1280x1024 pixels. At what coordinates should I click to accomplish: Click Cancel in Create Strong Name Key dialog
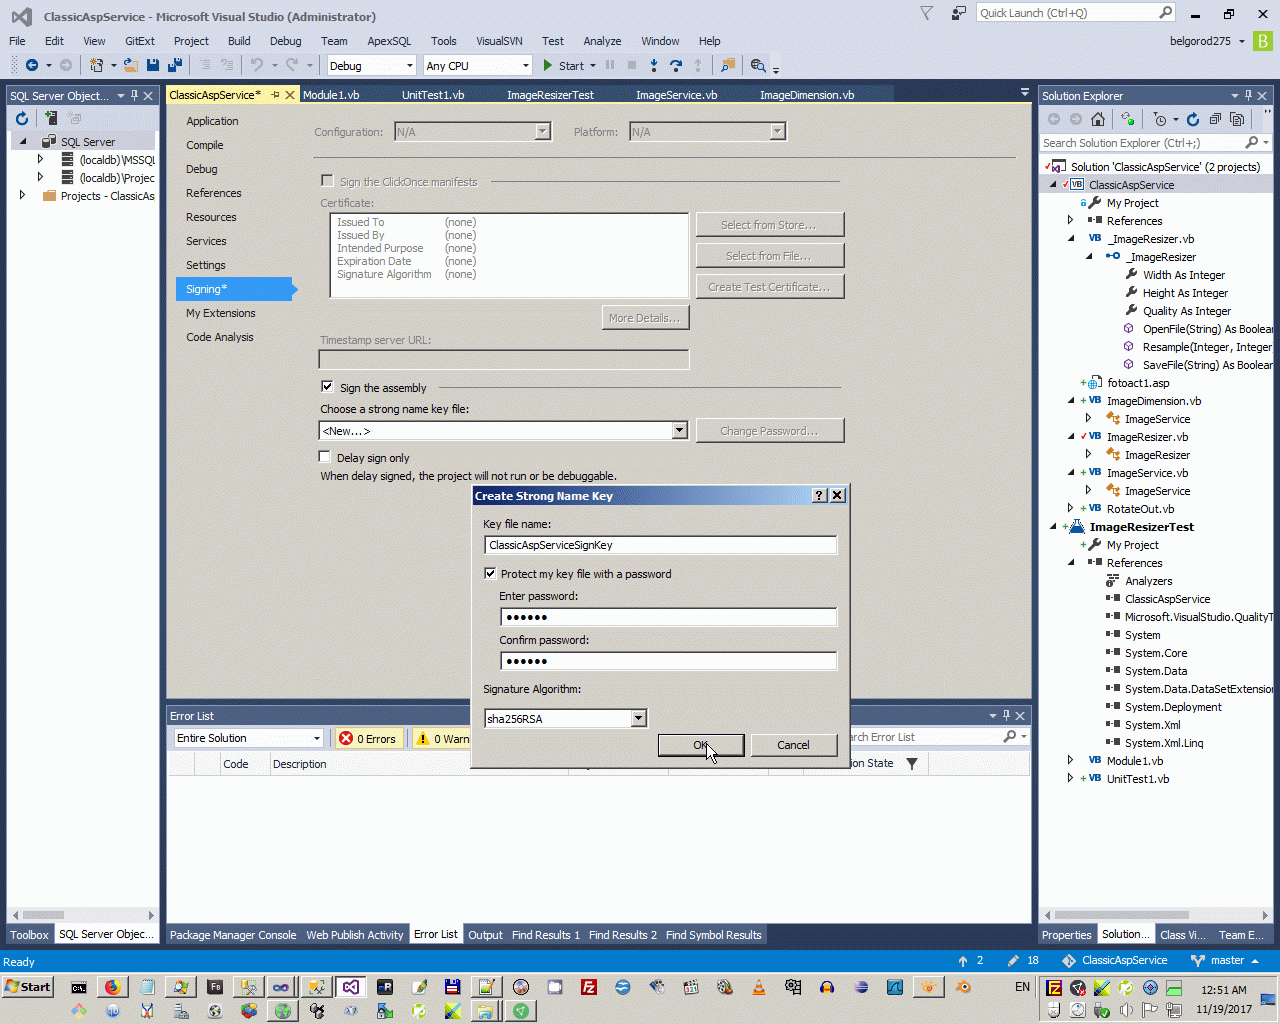tap(793, 745)
